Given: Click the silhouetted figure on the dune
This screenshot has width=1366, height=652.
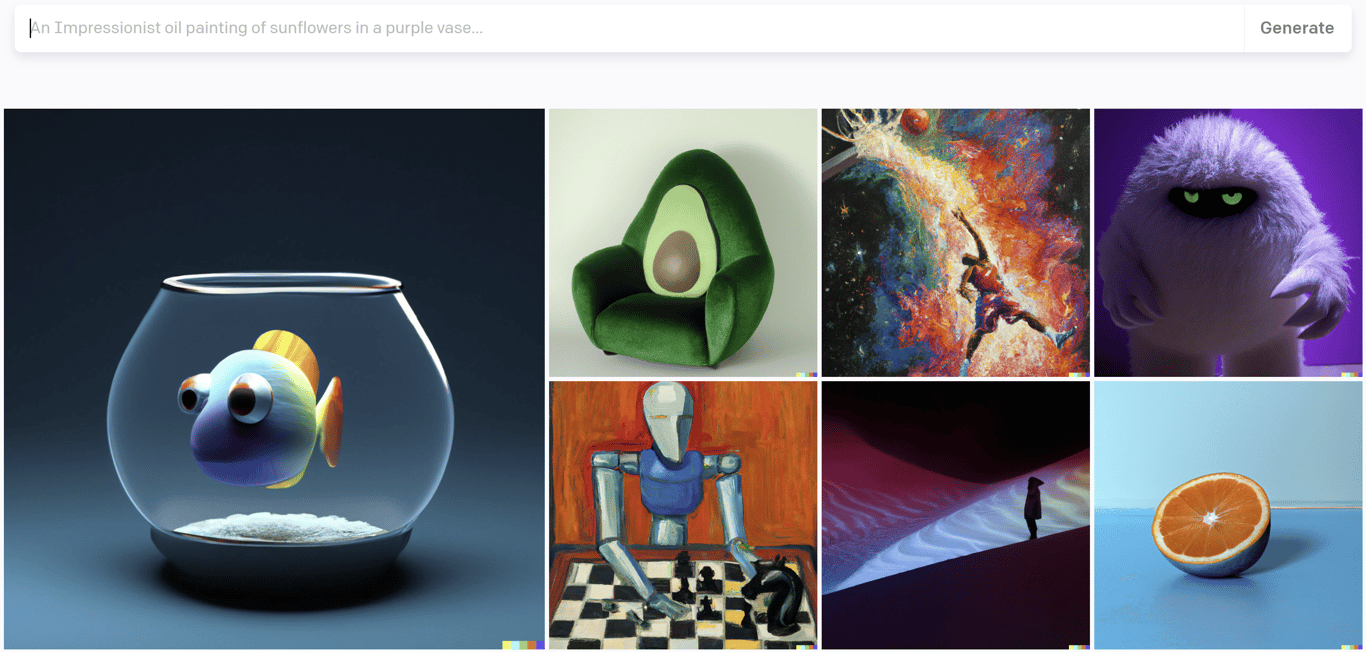Looking at the screenshot, I should tap(1033, 508).
